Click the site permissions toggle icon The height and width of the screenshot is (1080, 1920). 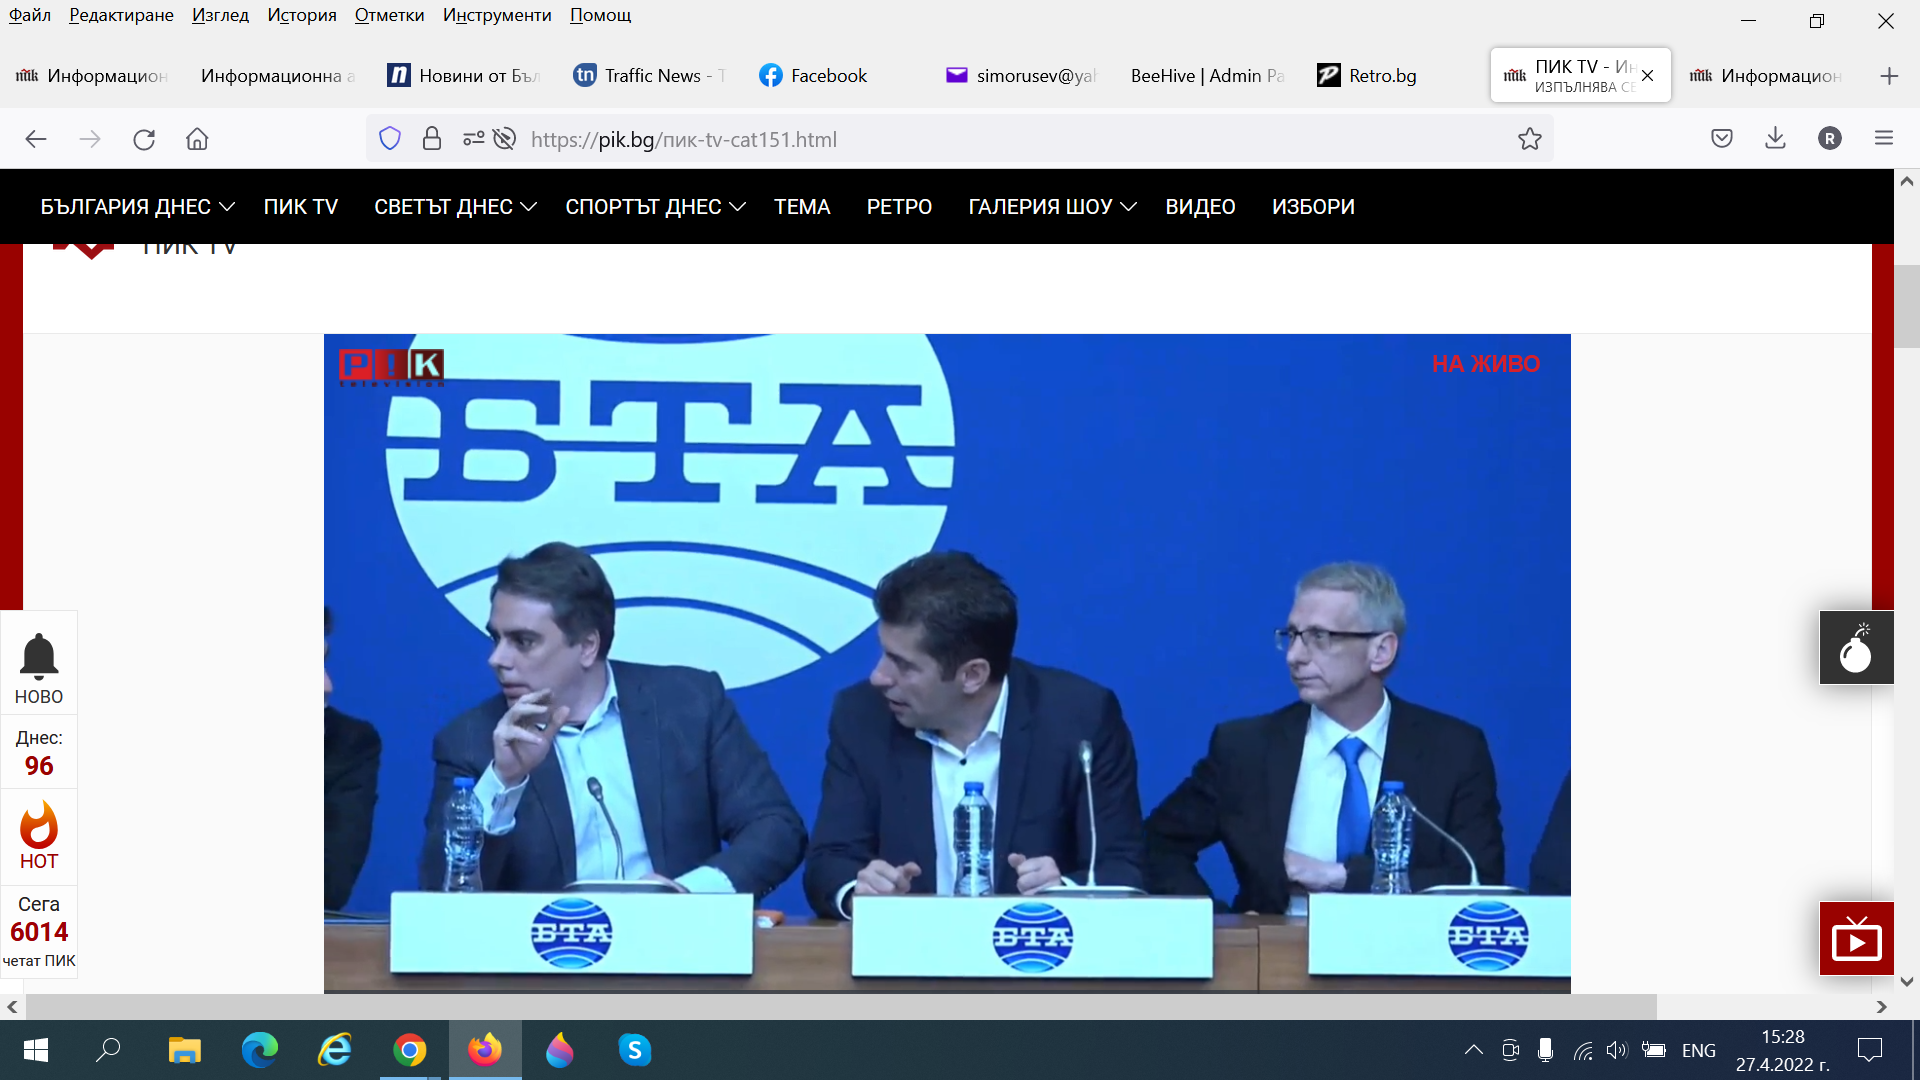(473, 139)
